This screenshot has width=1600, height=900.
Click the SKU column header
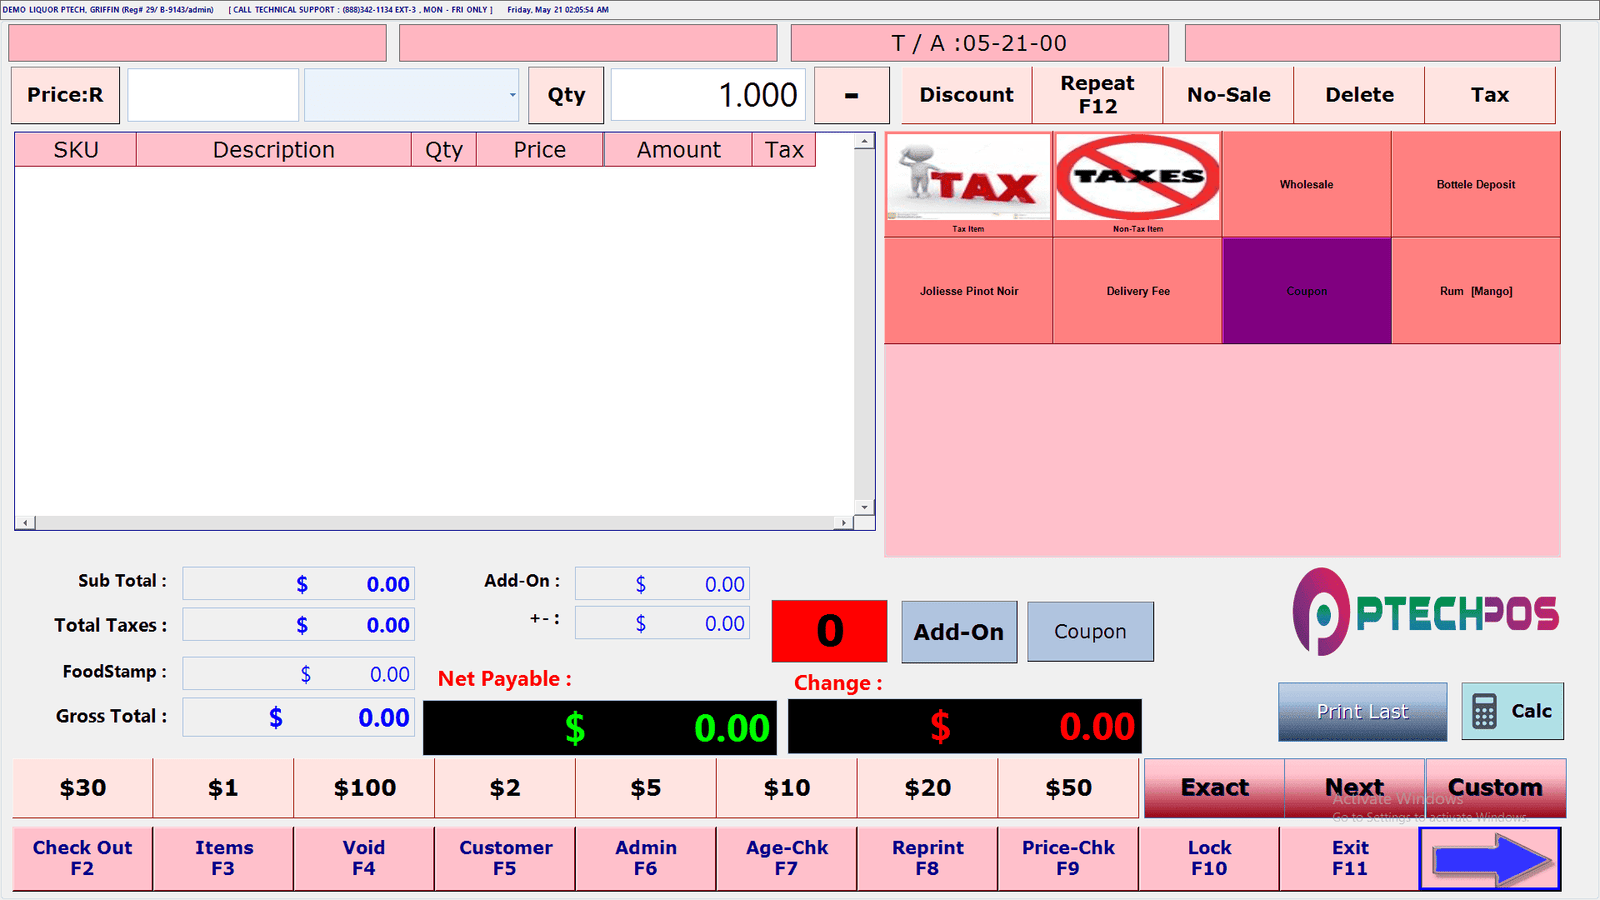76,150
